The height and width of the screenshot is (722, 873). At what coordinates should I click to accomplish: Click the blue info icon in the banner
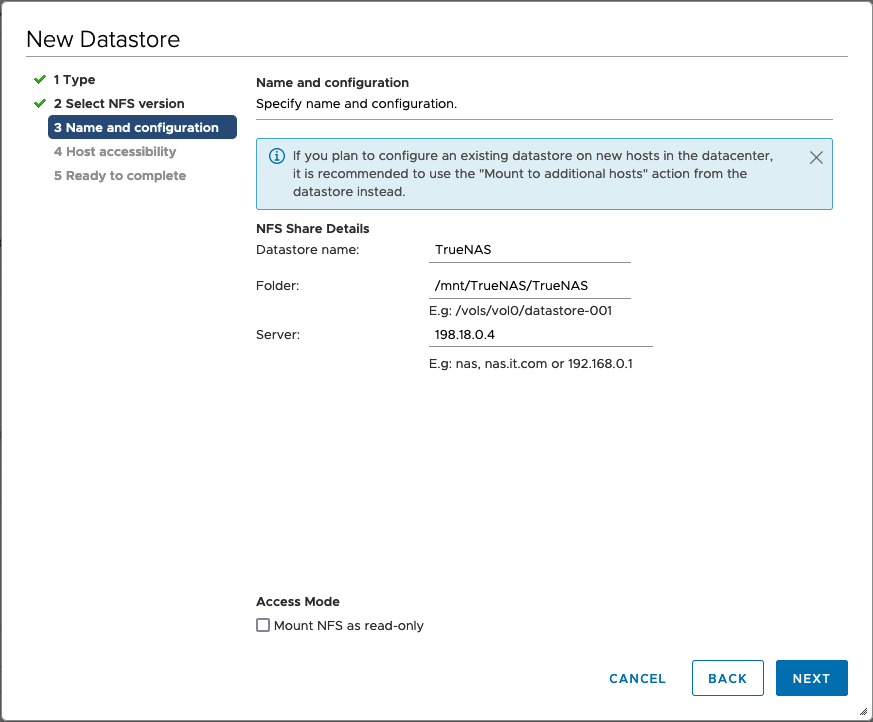coord(277,157)
